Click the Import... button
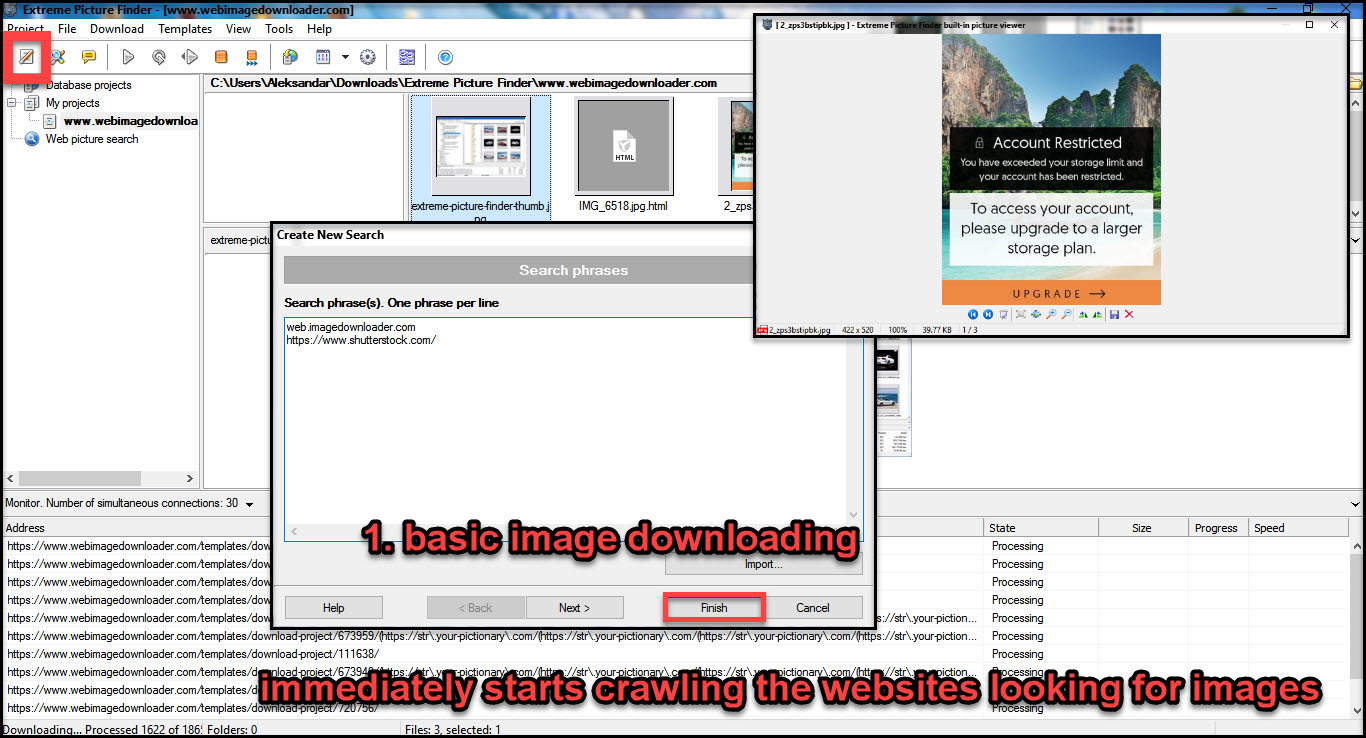Viewport: 1366px width, 738px height. (764, 563)
